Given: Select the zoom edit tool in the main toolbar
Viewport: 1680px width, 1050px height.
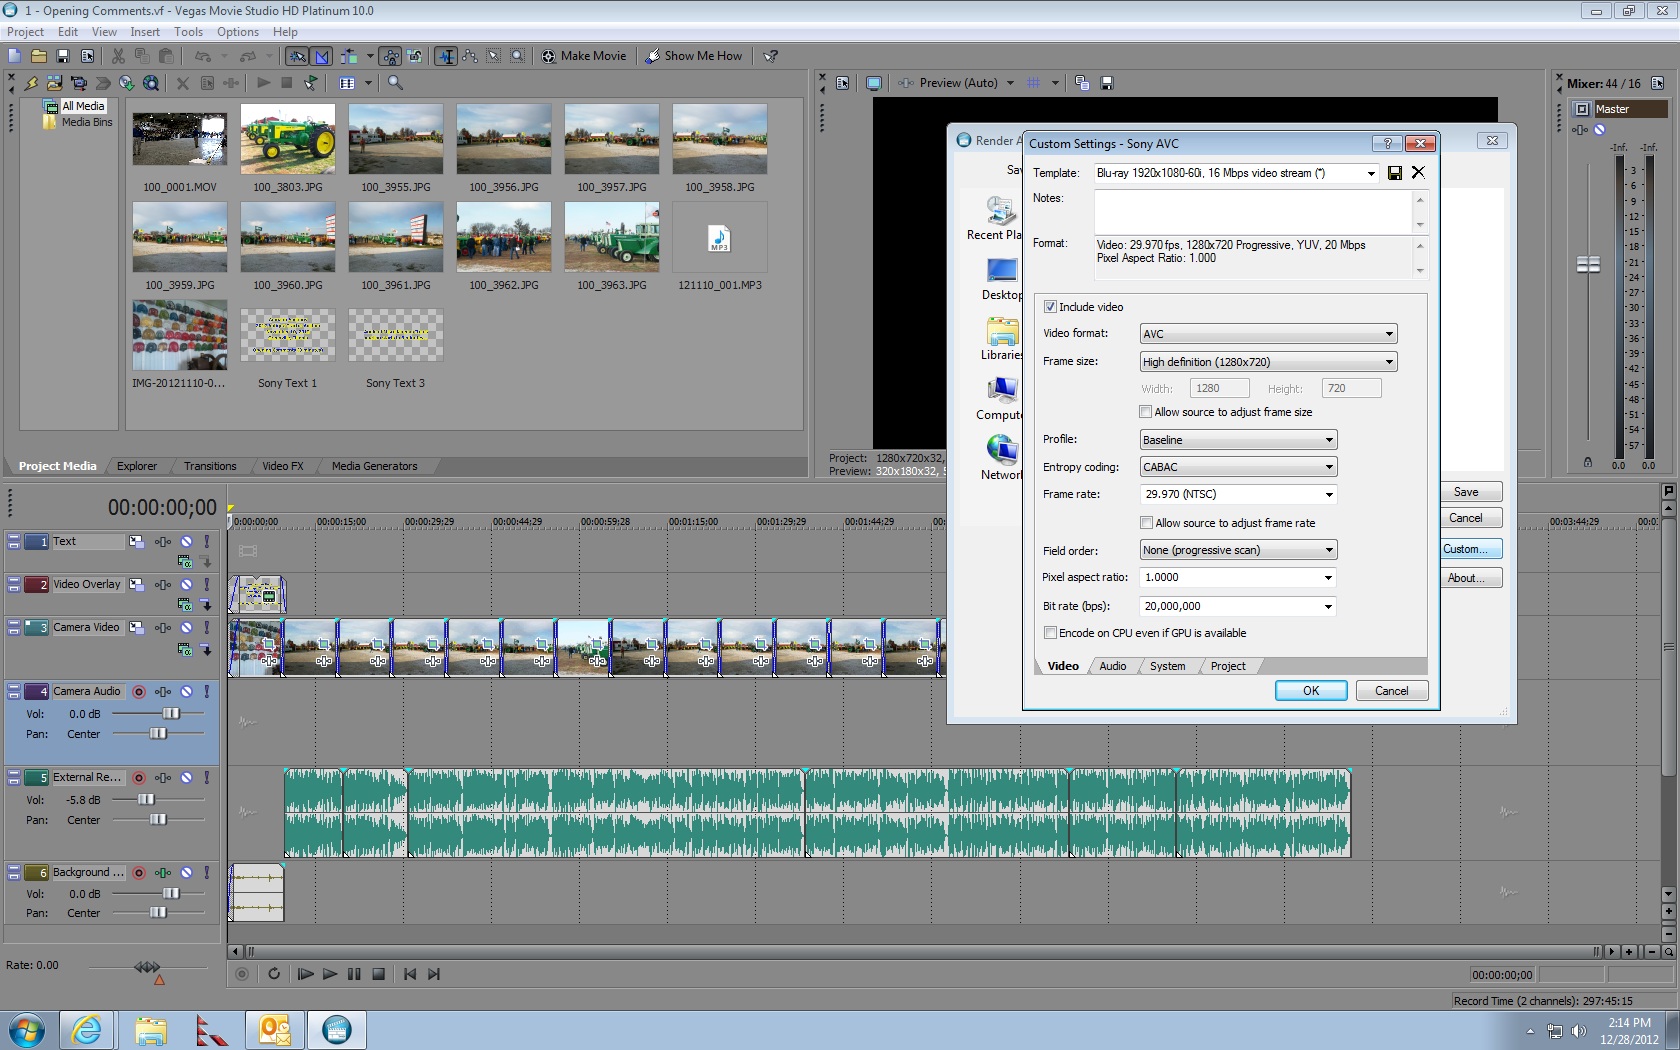Looking at the screenshot, I should [x=517, y=56].
